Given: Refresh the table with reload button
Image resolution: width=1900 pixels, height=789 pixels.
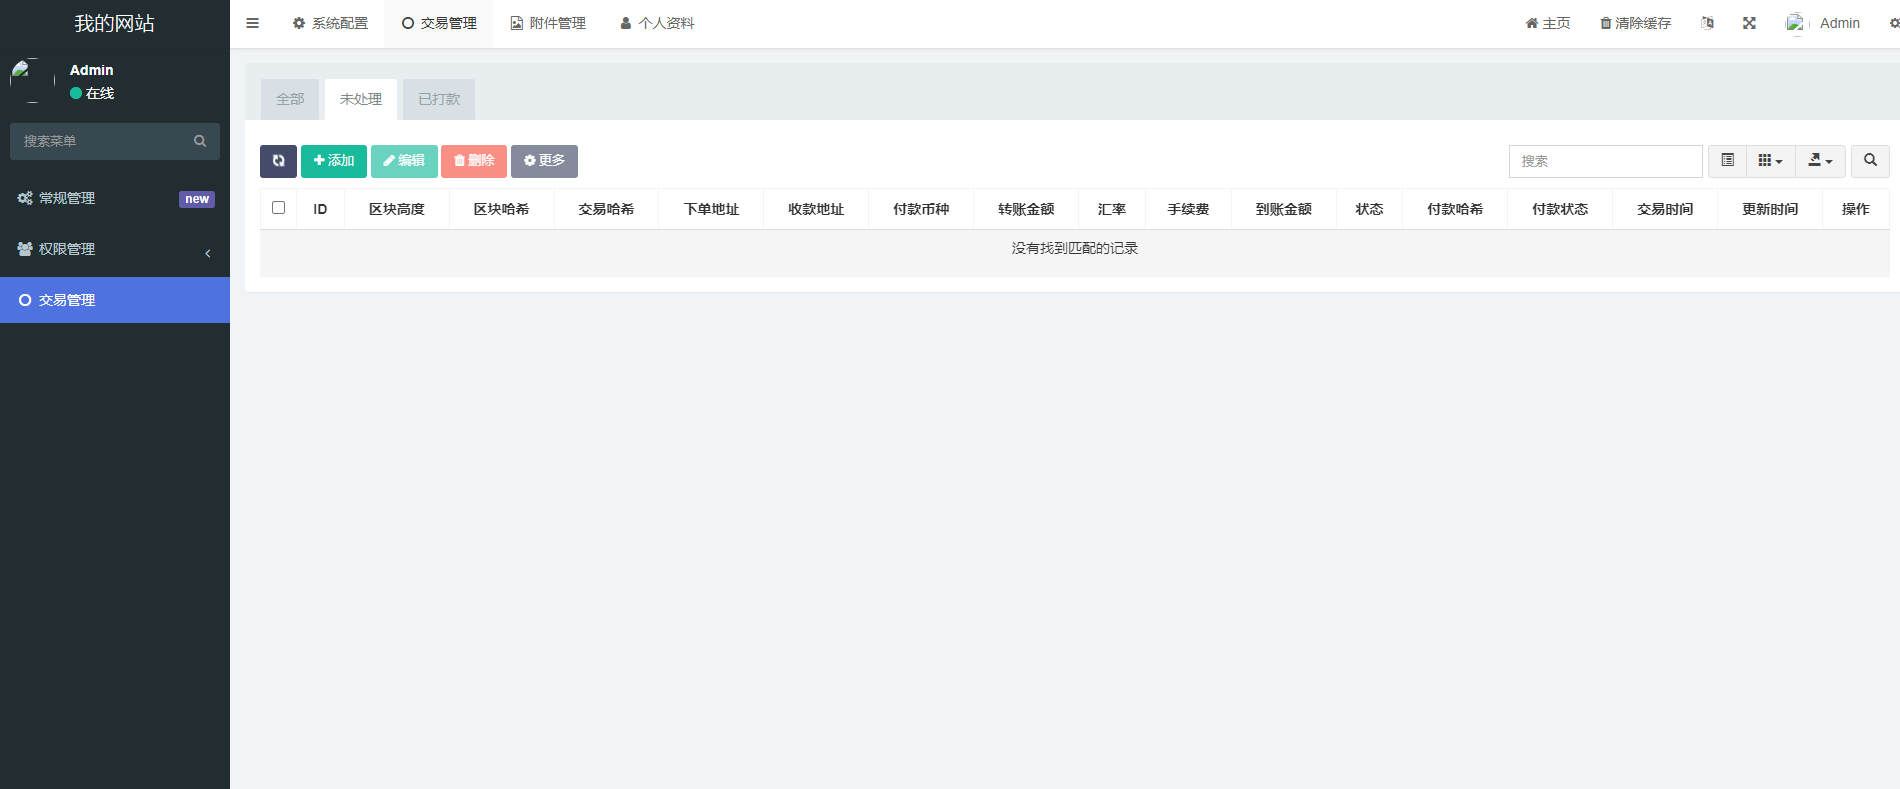Looking at the screenshot, I should pos(278,161).
